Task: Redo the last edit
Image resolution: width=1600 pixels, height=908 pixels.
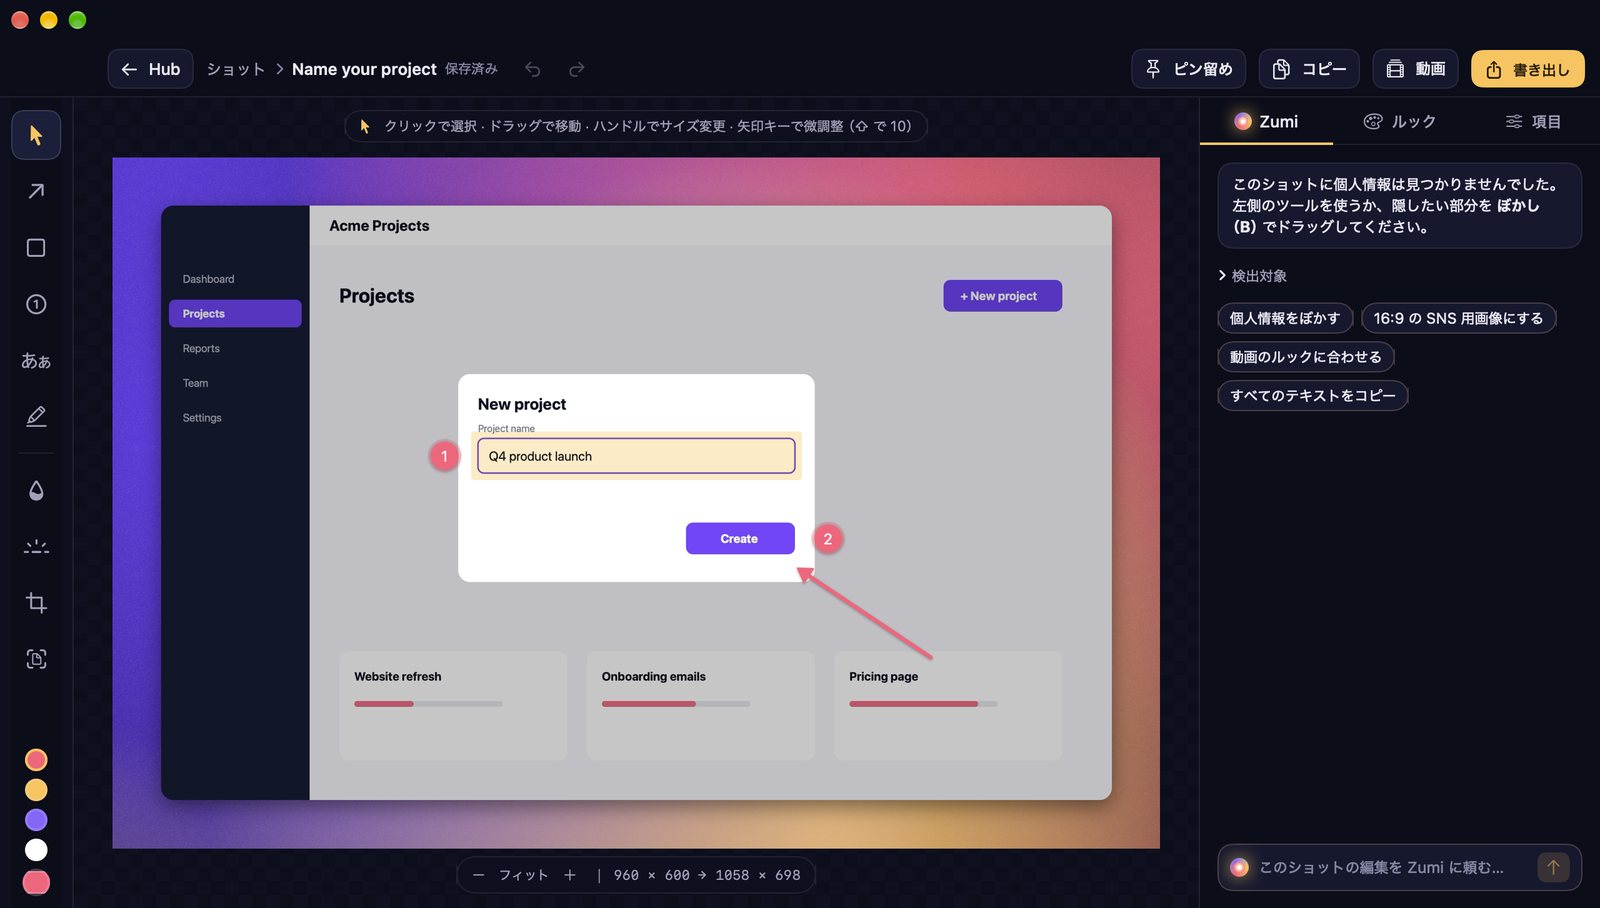Action: (x=577, y=69)
